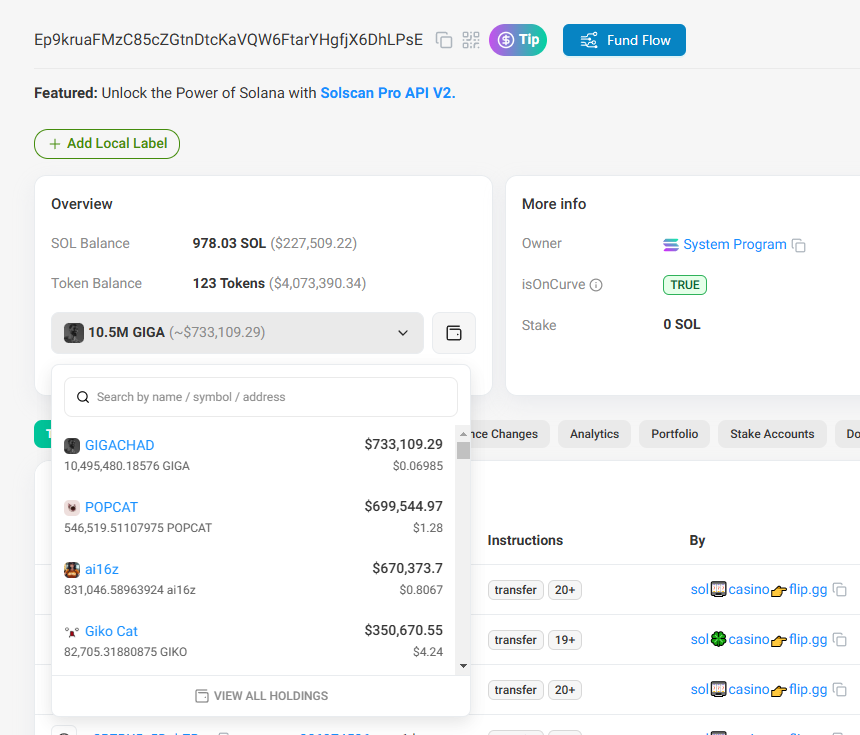Open the POPCAT token link
860x735 pixels.
point(111,507)
